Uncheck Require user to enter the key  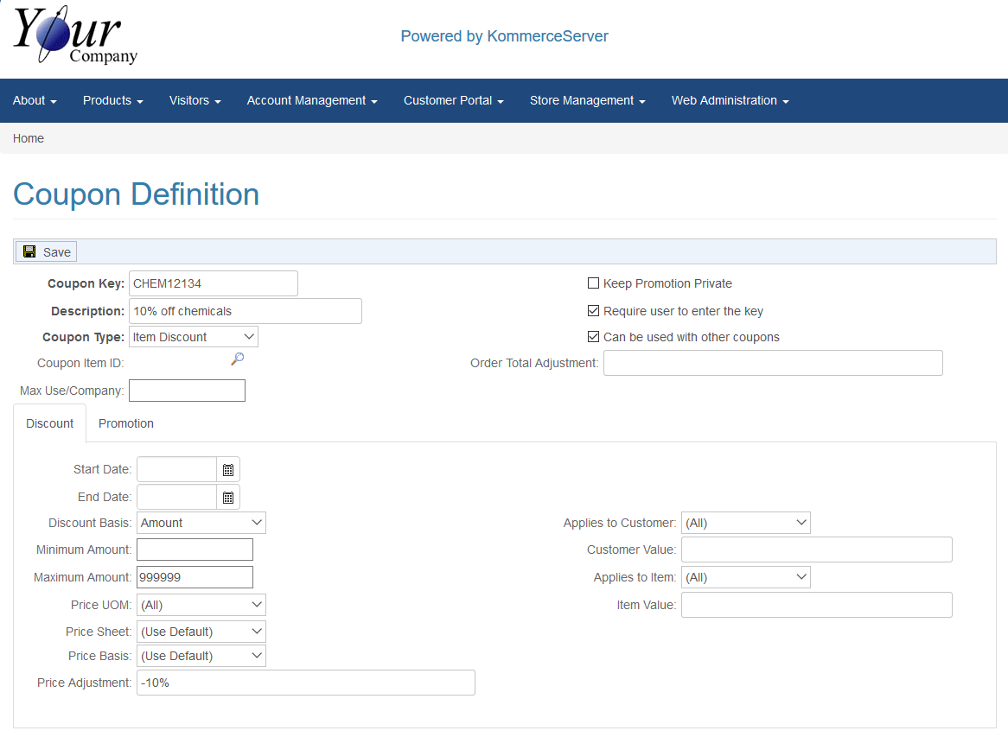[593, 311]
